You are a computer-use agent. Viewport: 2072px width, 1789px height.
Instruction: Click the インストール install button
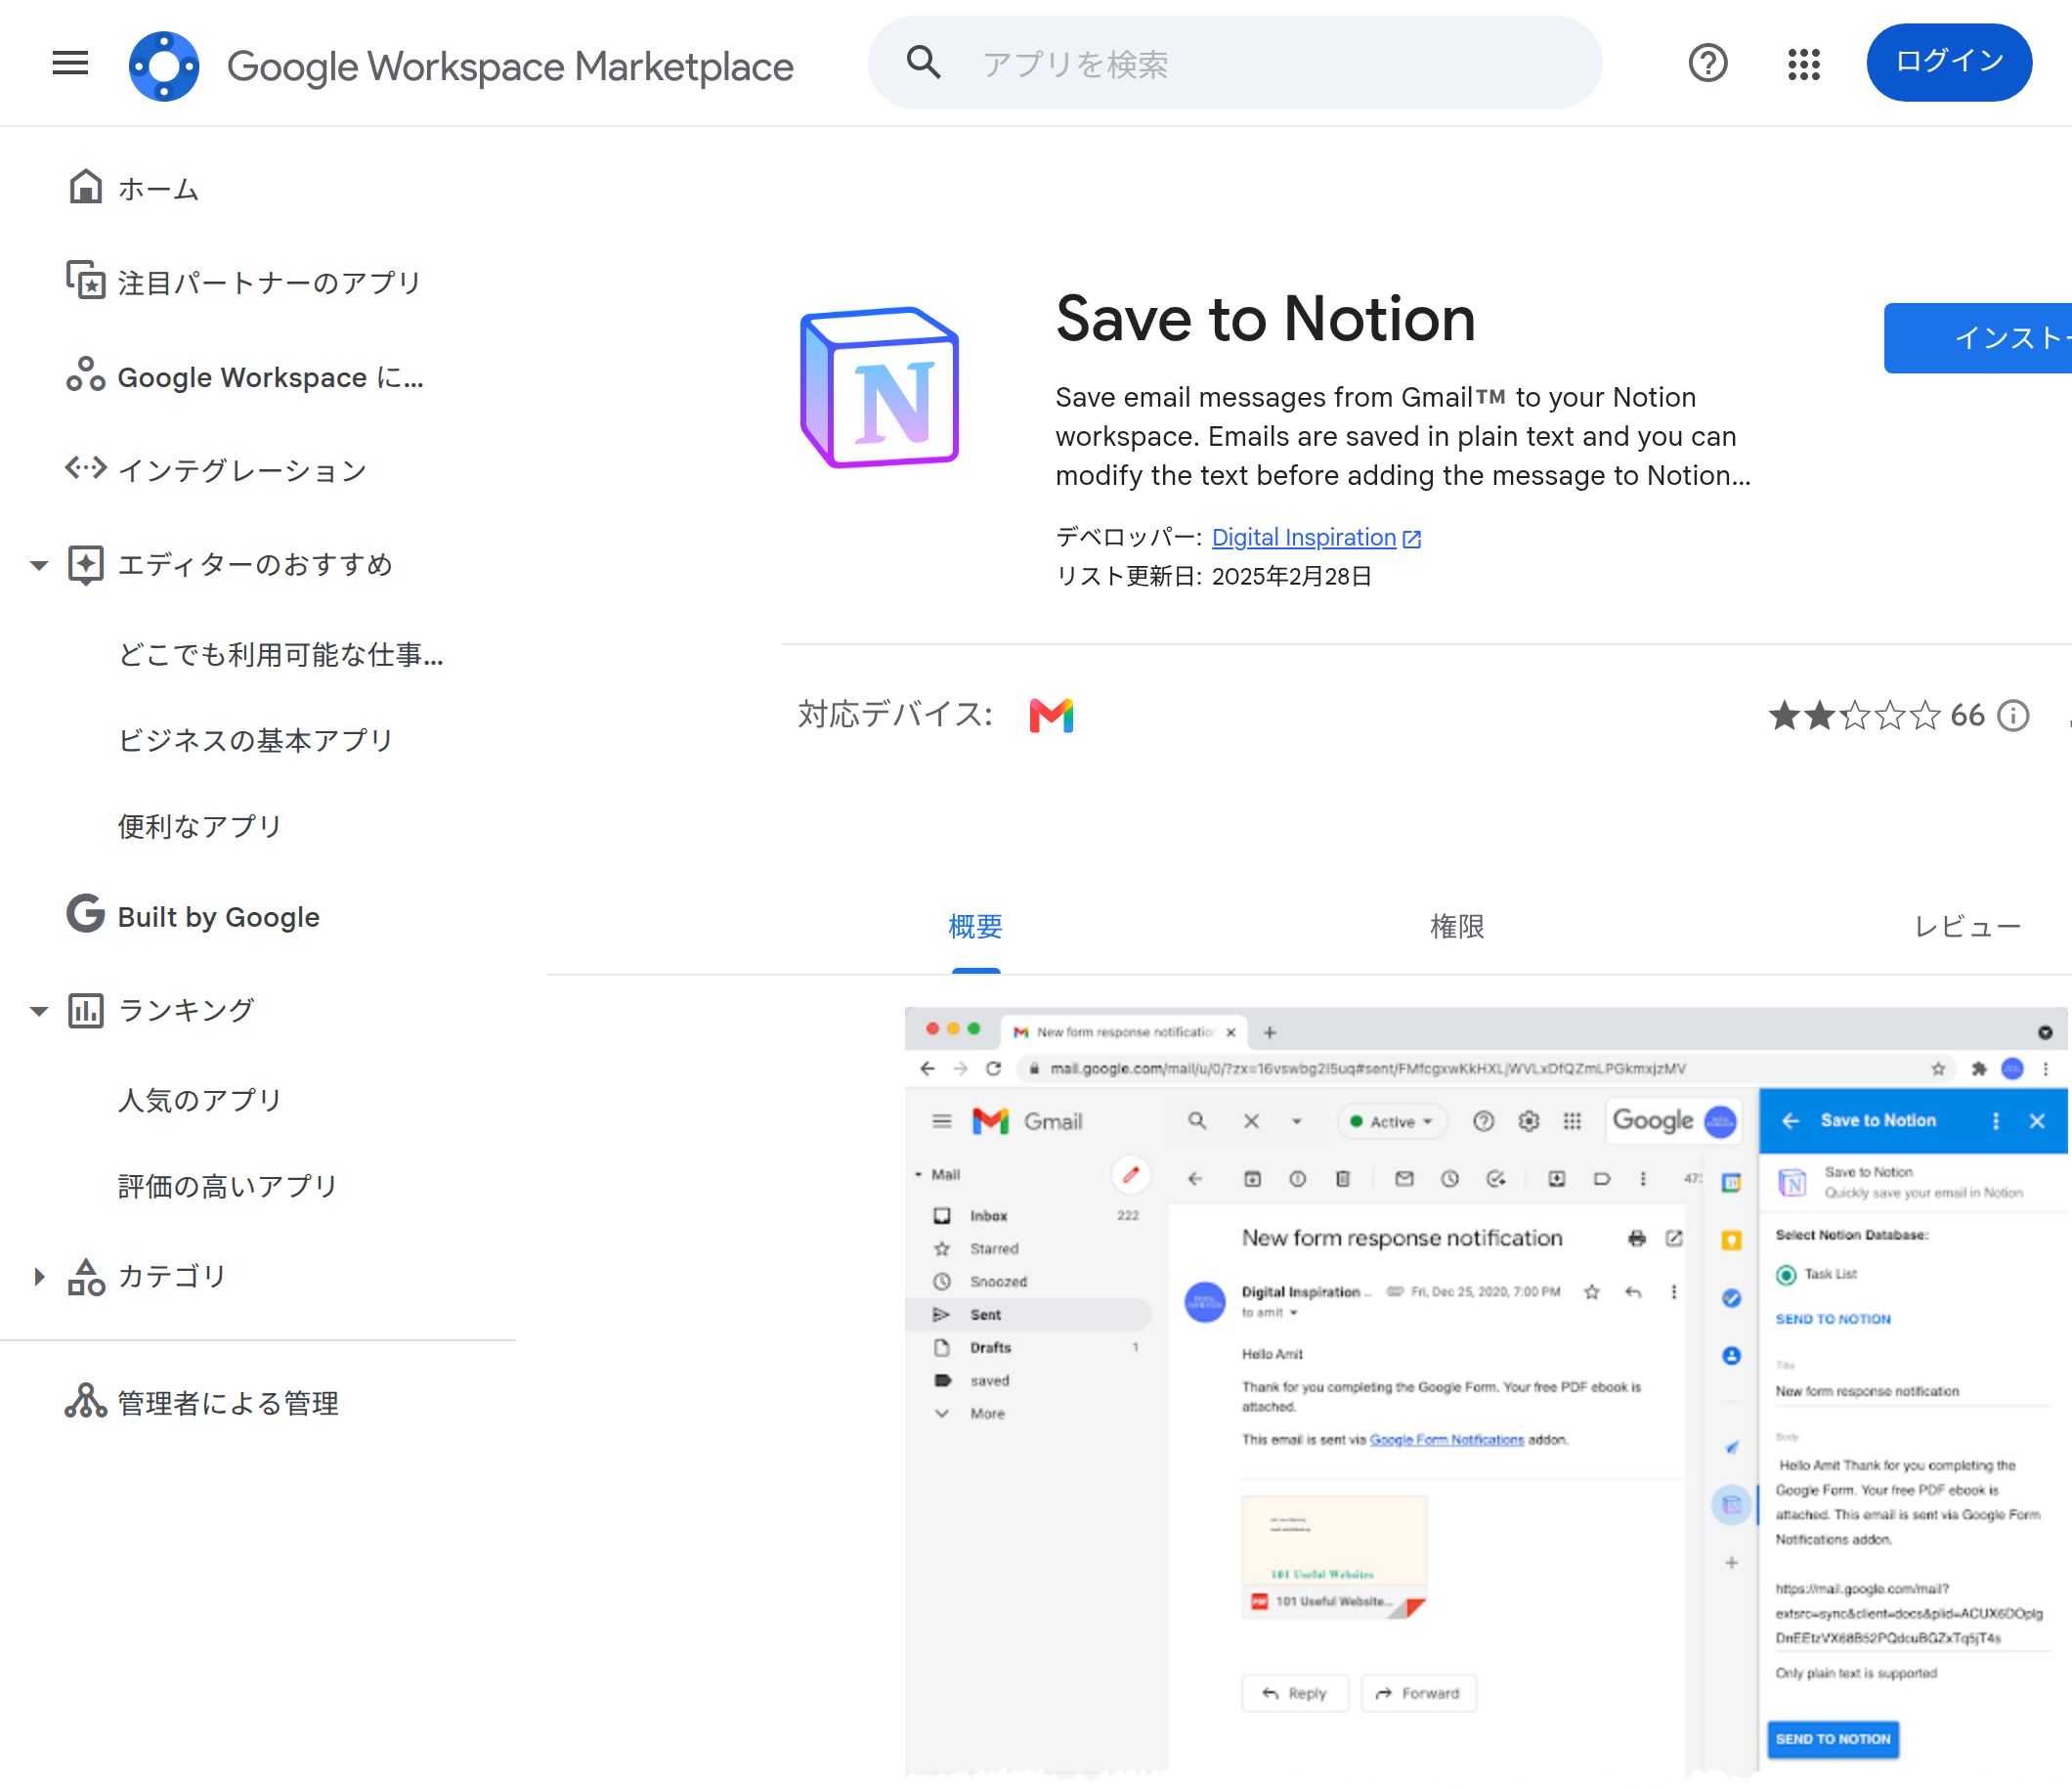1978,338
